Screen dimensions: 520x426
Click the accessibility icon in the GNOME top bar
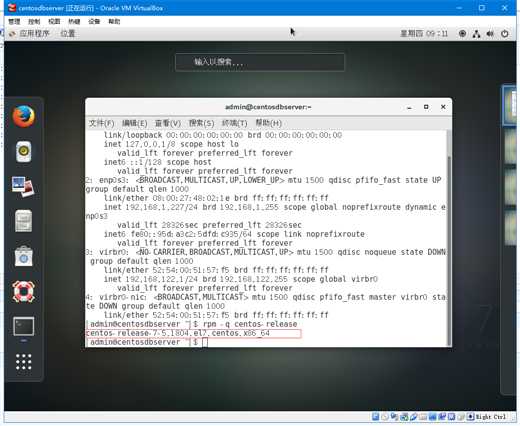tap(462, 33)
